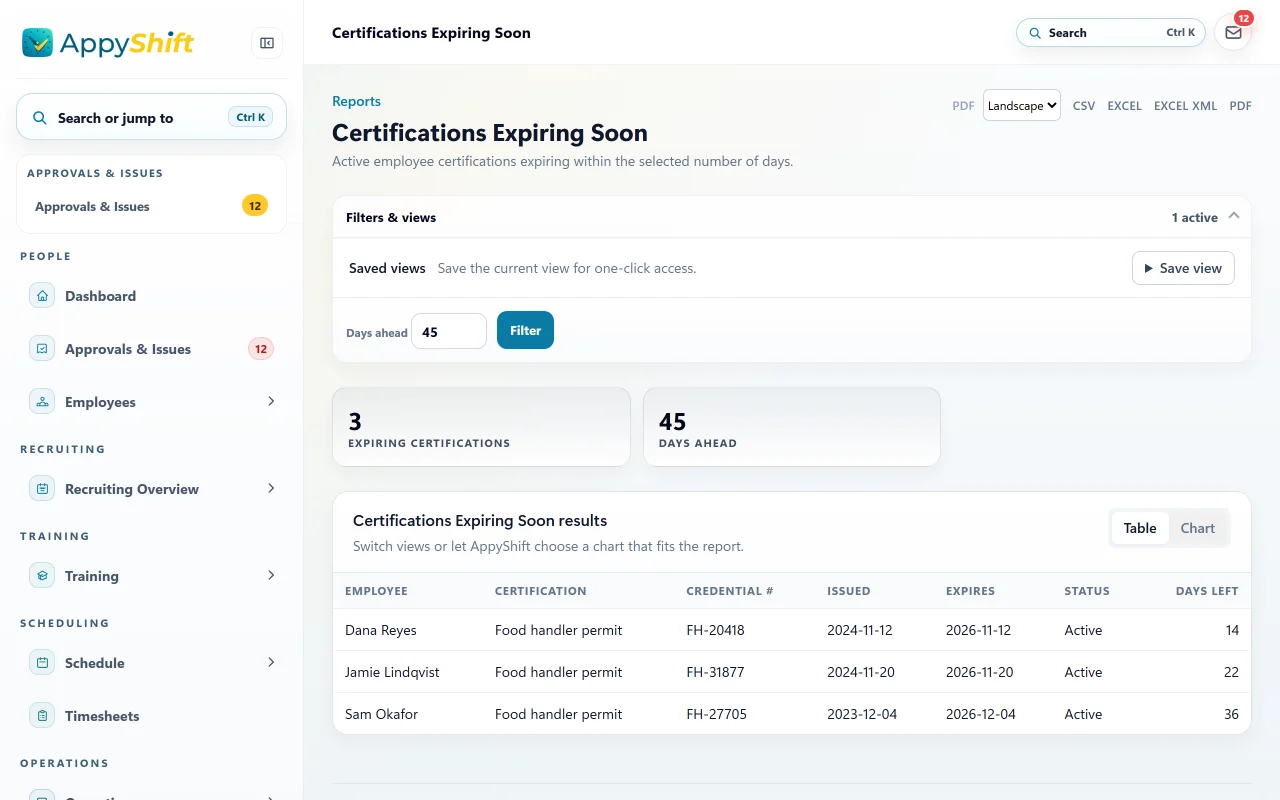
Task: Open Approvals & Issues with yellow badge
Action: [x=151, y=207]
